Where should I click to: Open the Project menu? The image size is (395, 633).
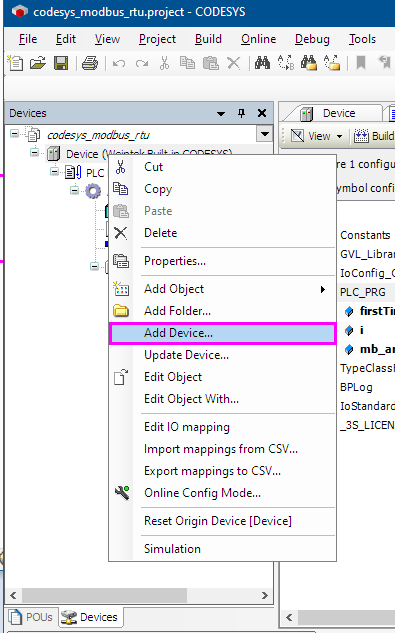(x=157, y=39)
